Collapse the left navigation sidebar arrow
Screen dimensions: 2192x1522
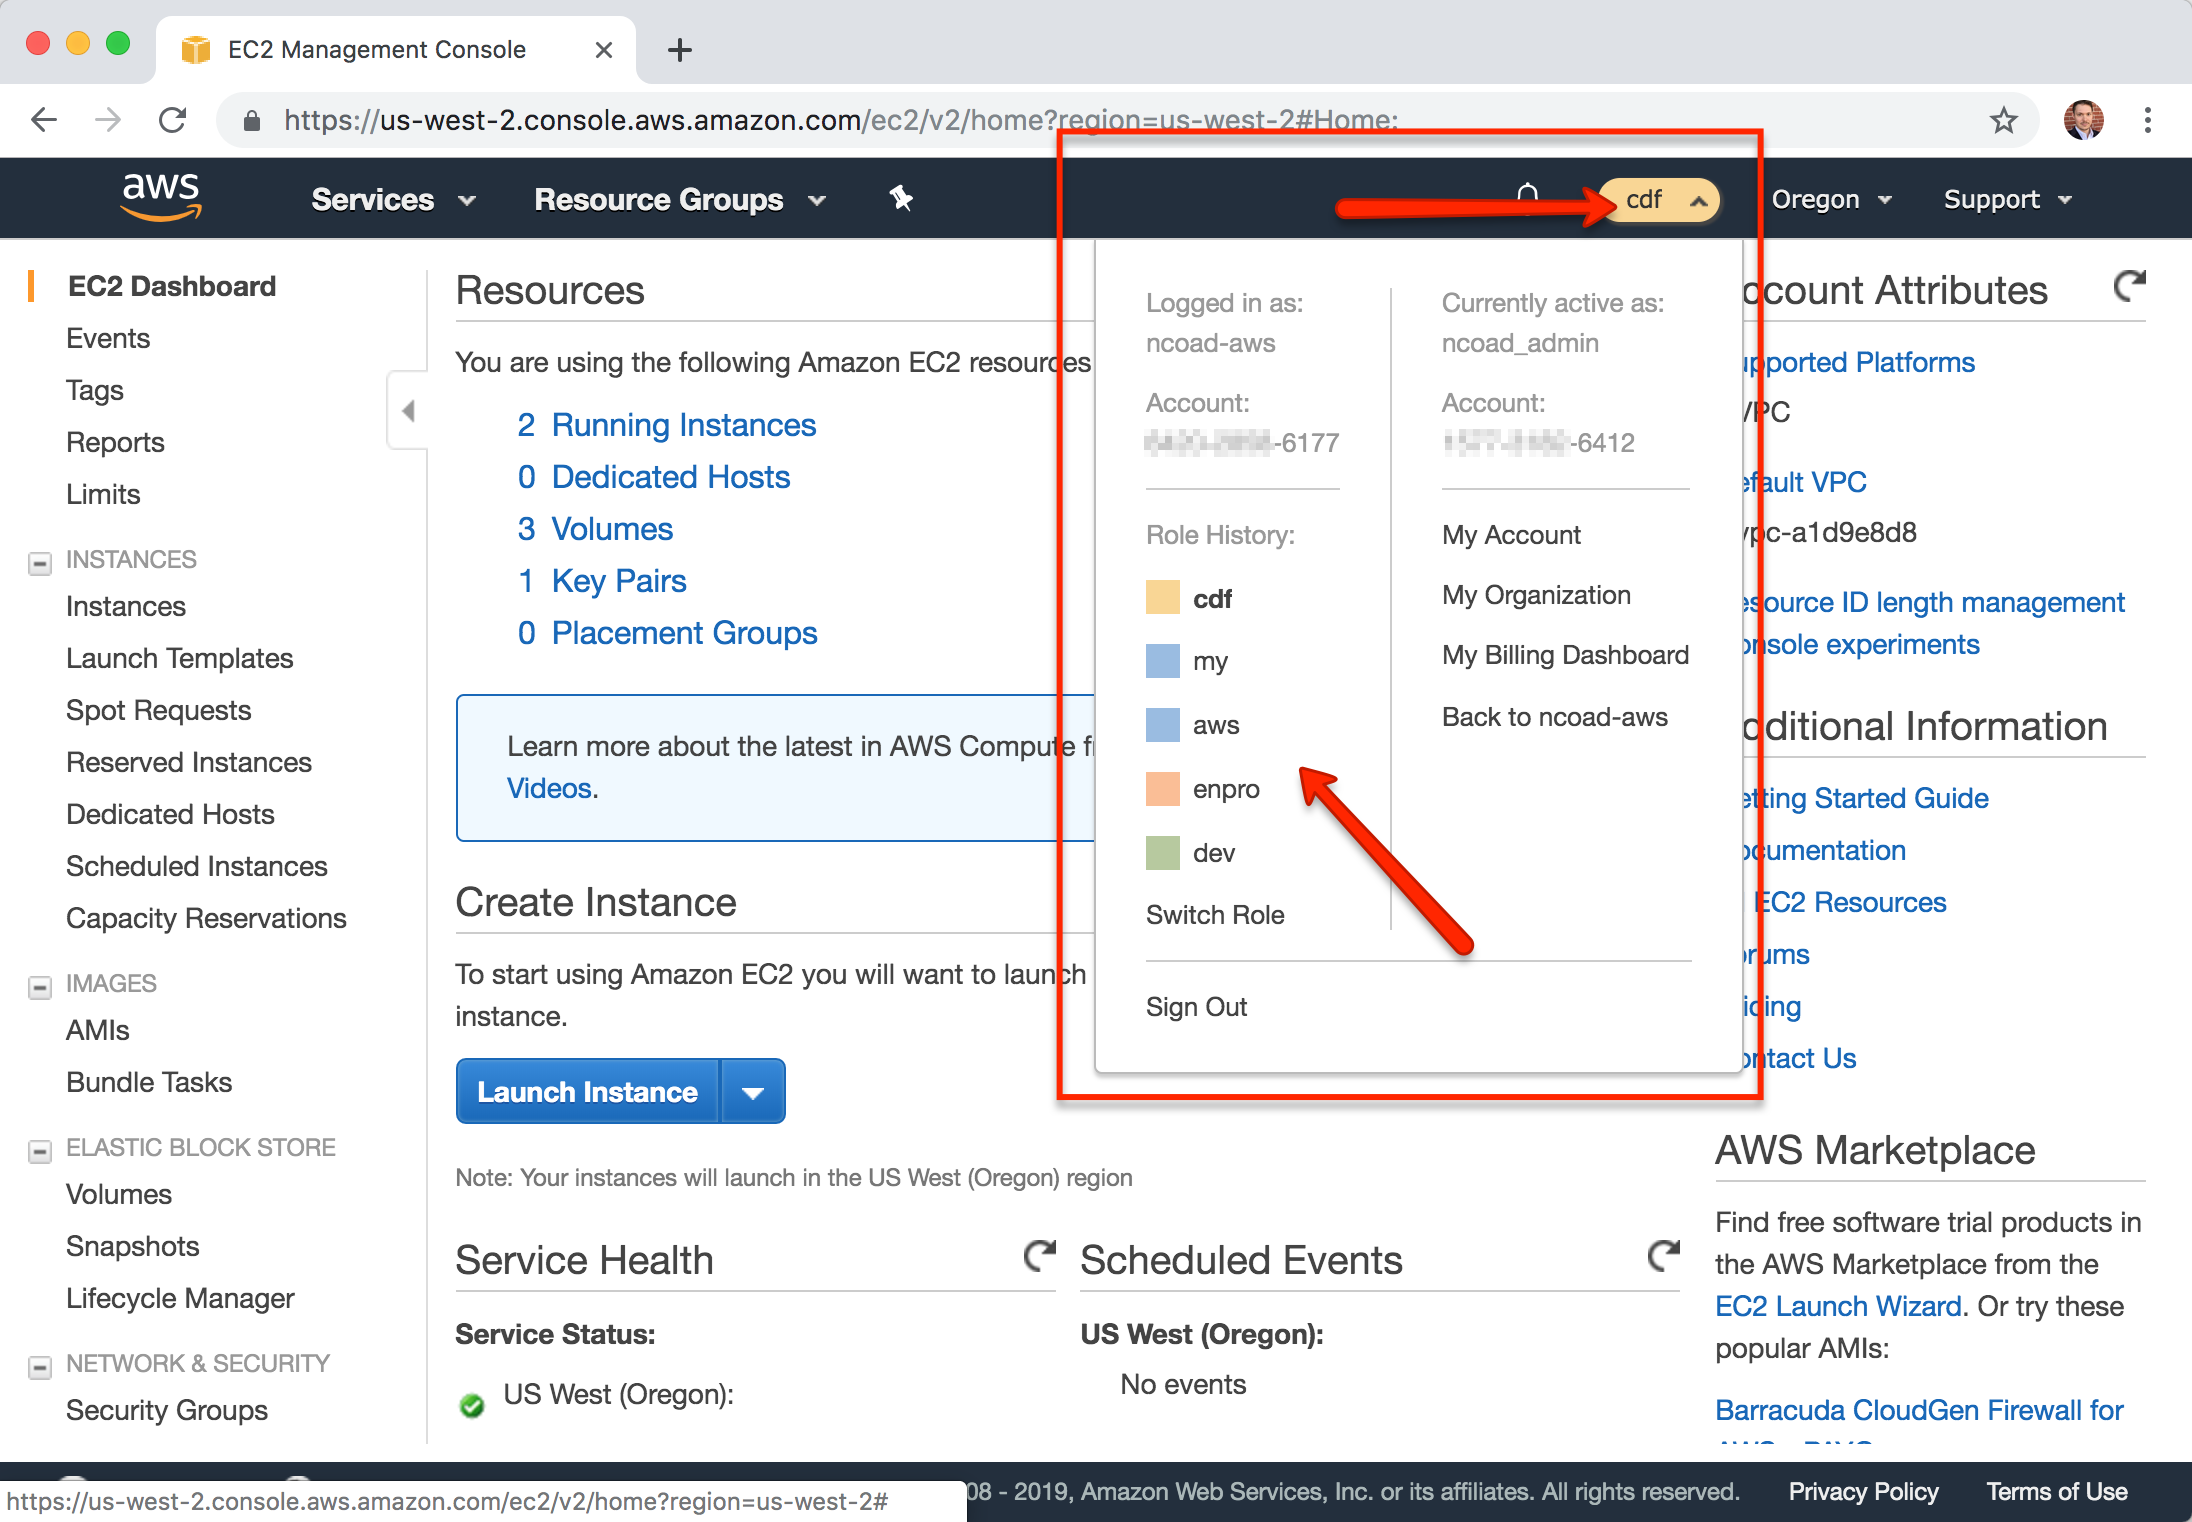(x=408, y=410)
